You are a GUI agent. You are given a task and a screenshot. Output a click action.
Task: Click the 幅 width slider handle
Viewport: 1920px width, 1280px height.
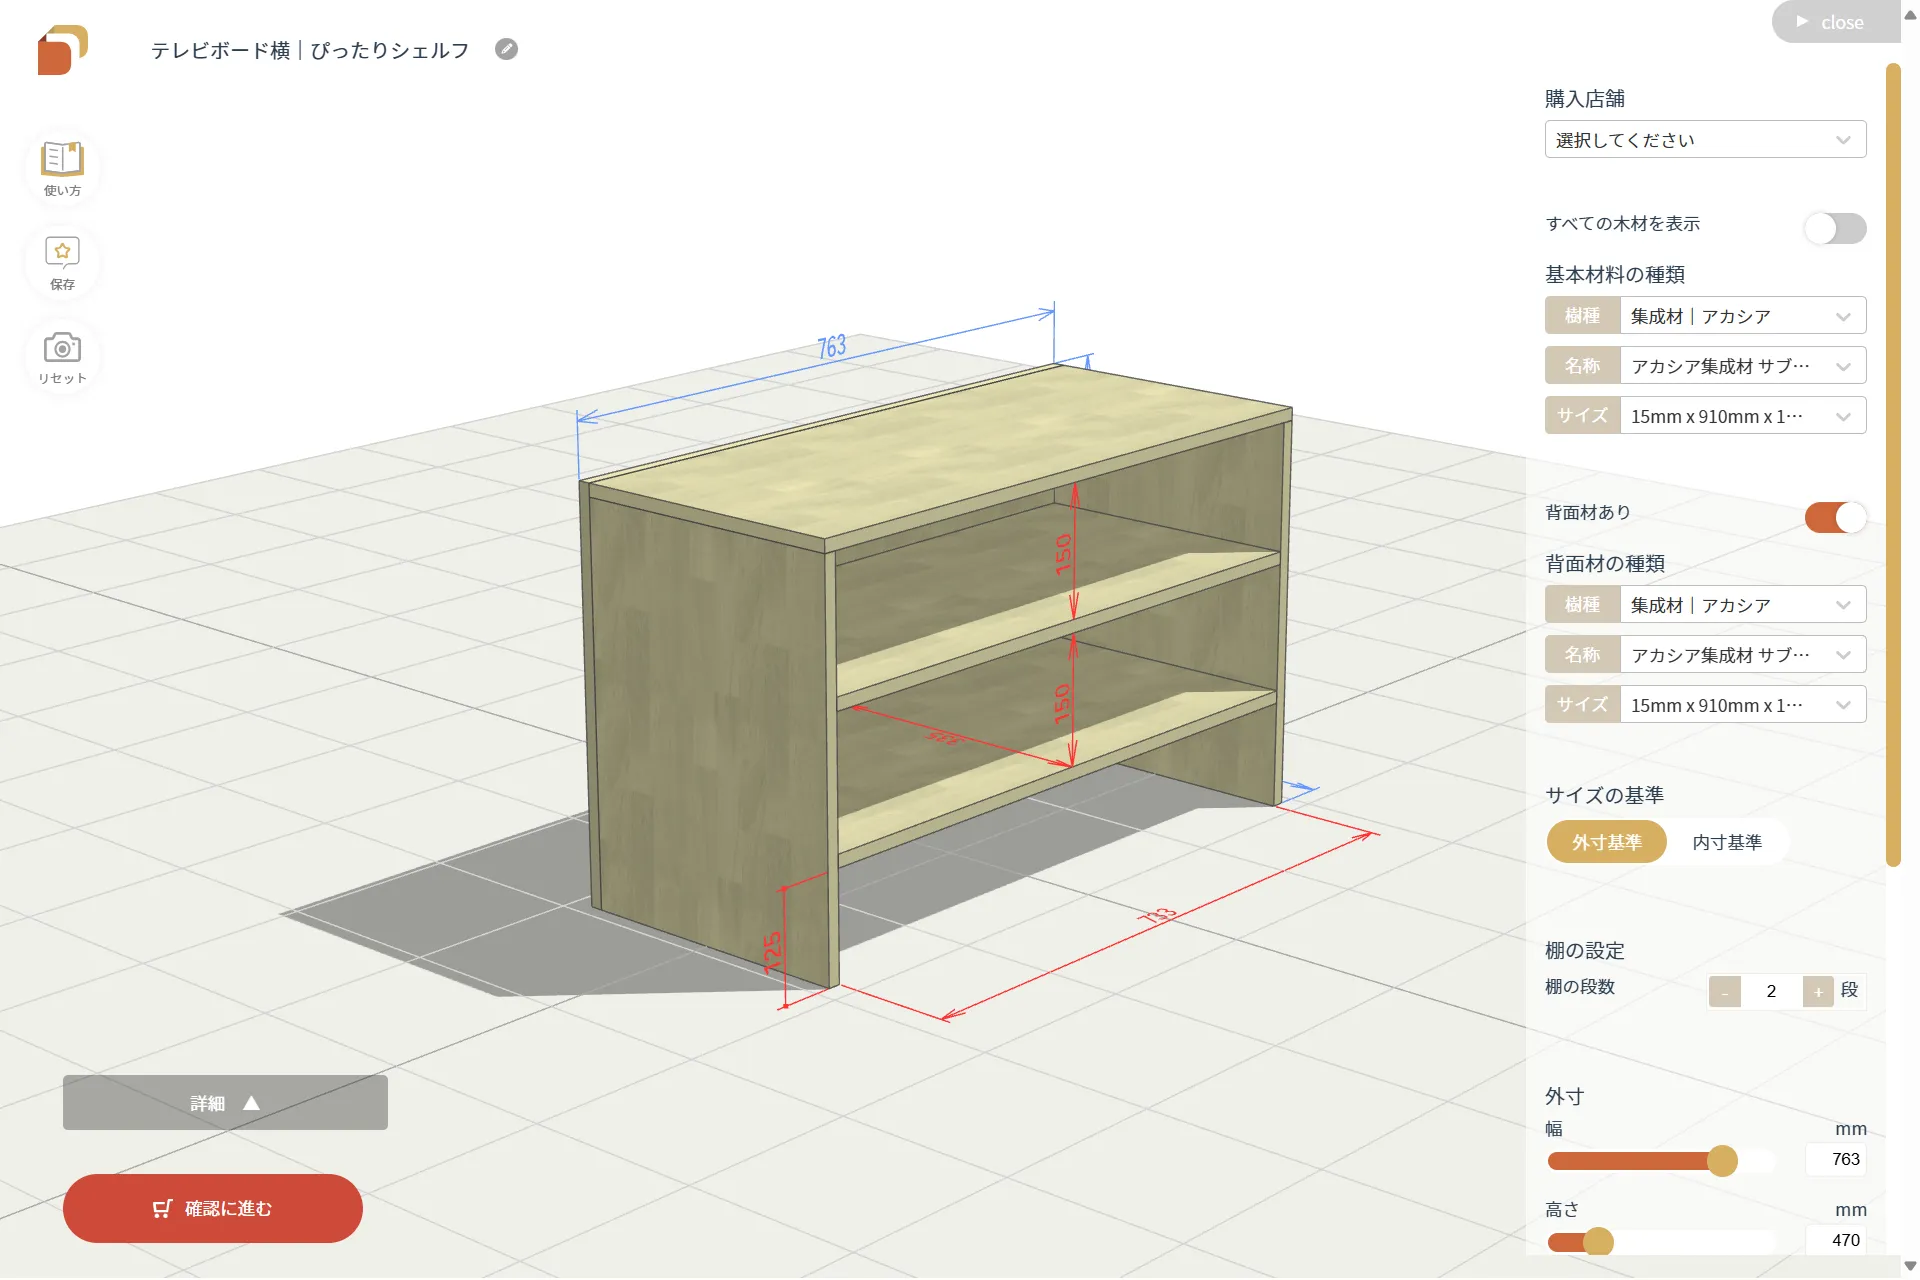[1722, 1161]
